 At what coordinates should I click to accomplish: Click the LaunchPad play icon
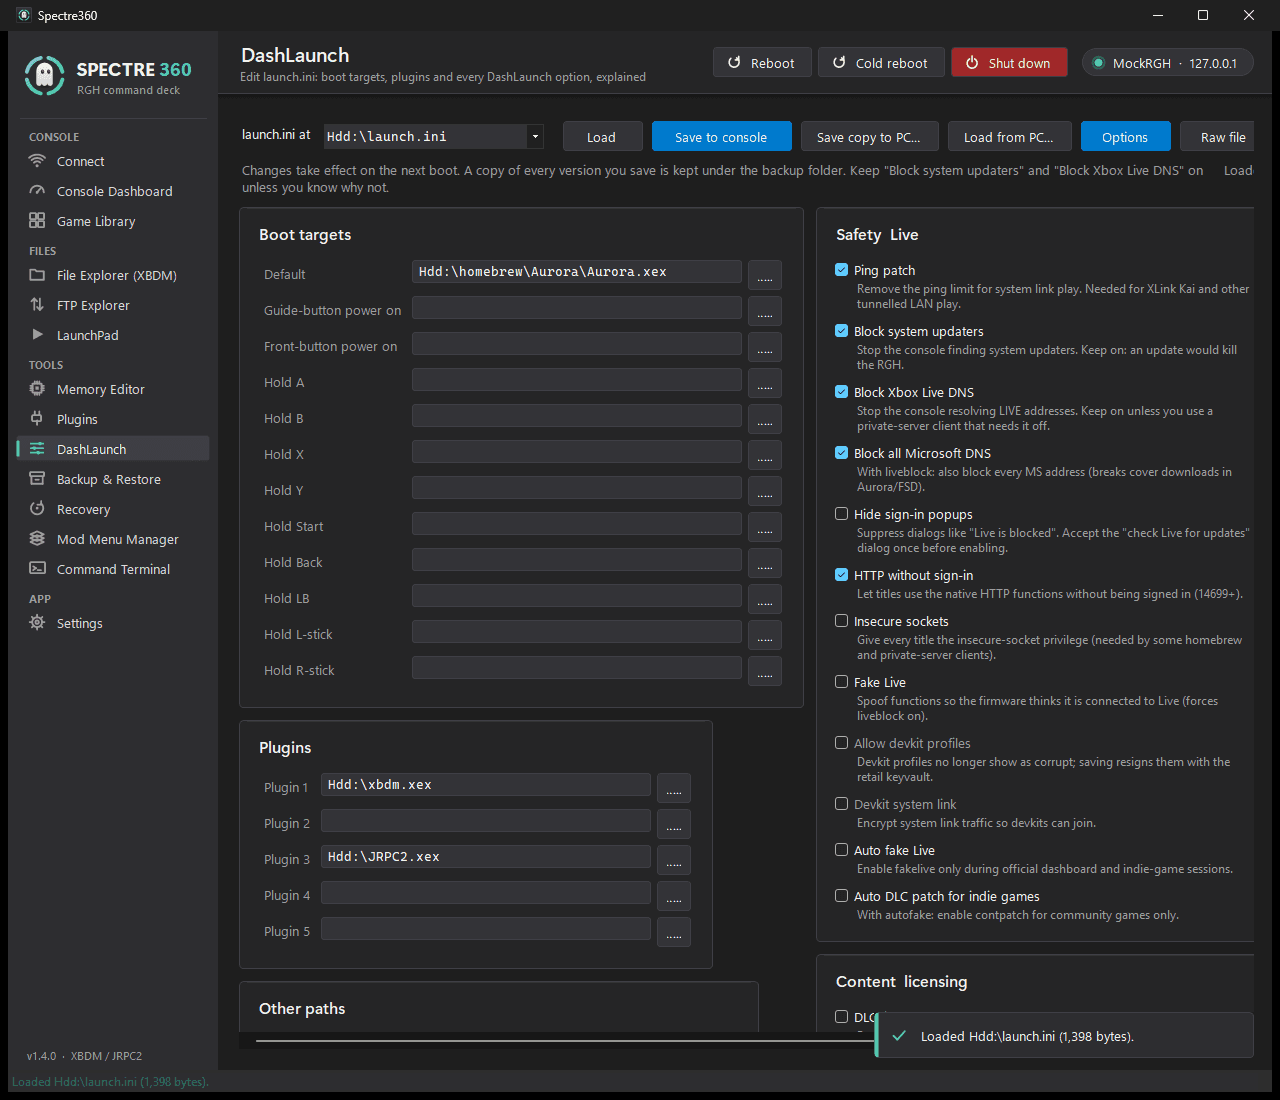point(37,335)
